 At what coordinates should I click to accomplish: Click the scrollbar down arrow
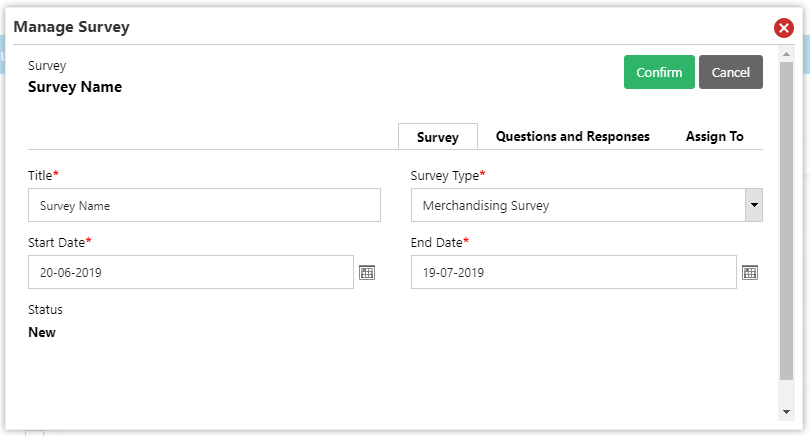point(786,412)
